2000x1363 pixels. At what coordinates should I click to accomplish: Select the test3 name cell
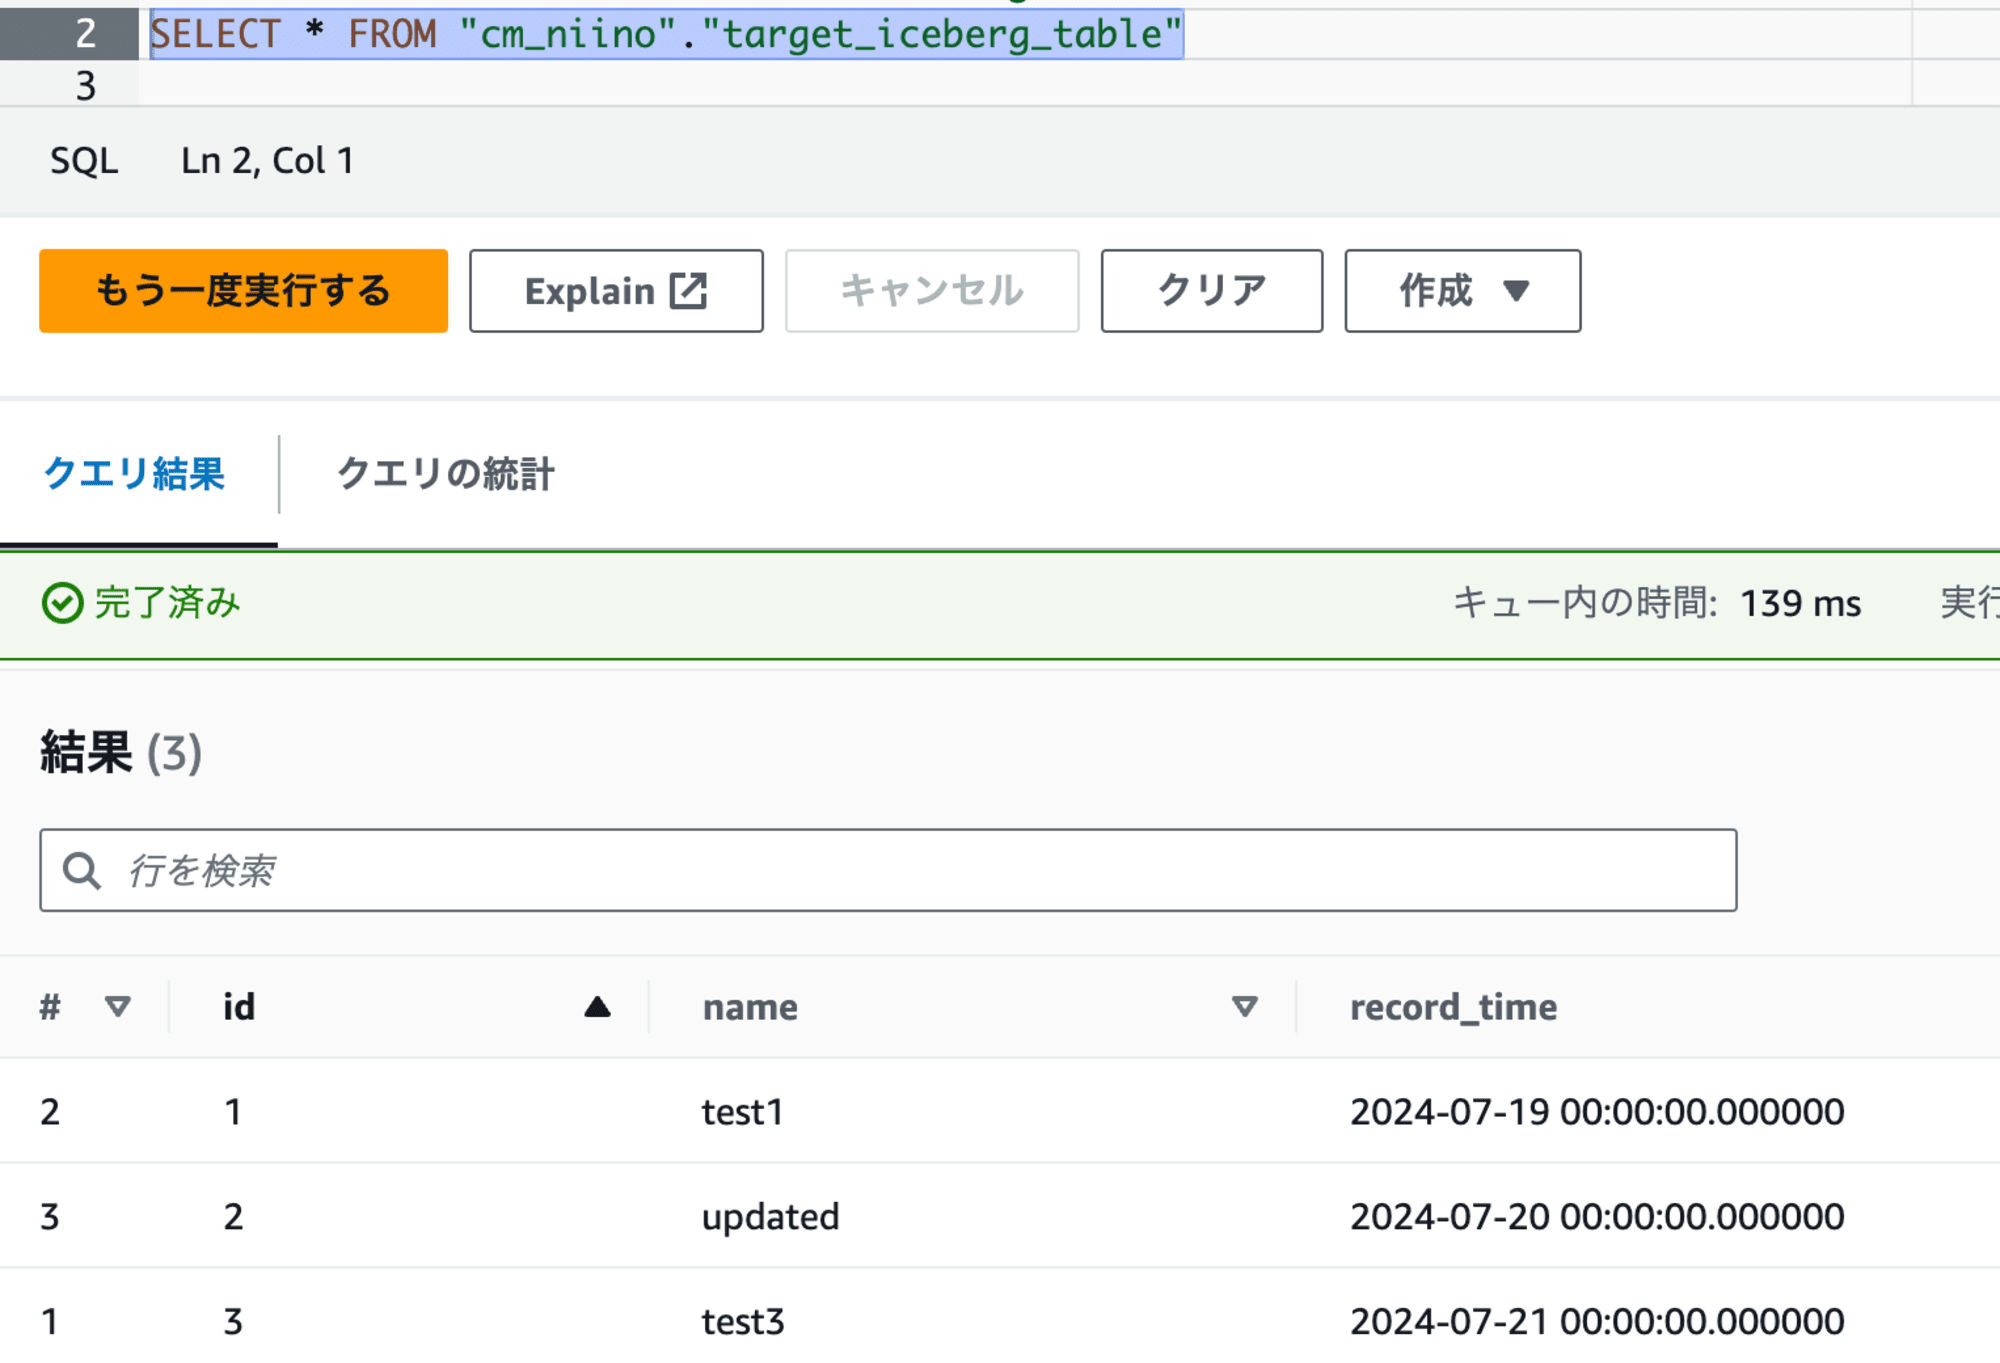(743, 1322)
